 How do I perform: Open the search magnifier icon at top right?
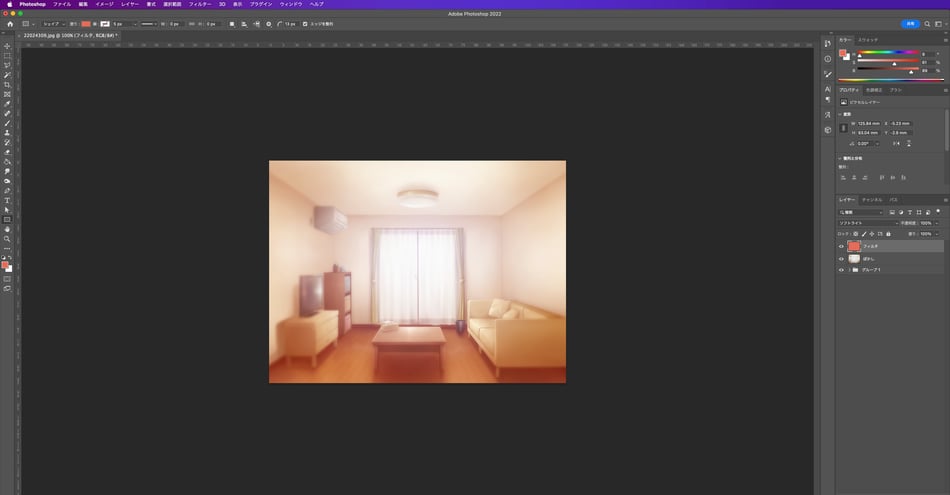(927, 24)
